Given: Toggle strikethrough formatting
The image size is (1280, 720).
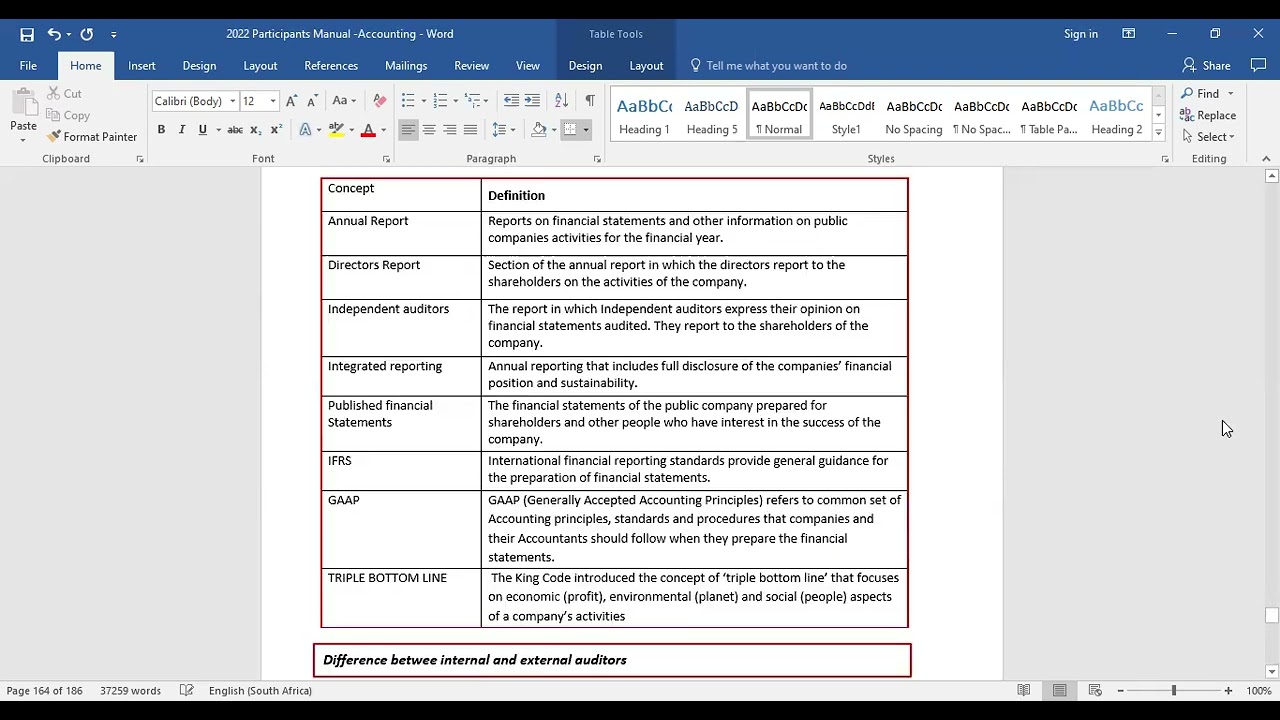Looking at the screenshot, I should [235, 130].
